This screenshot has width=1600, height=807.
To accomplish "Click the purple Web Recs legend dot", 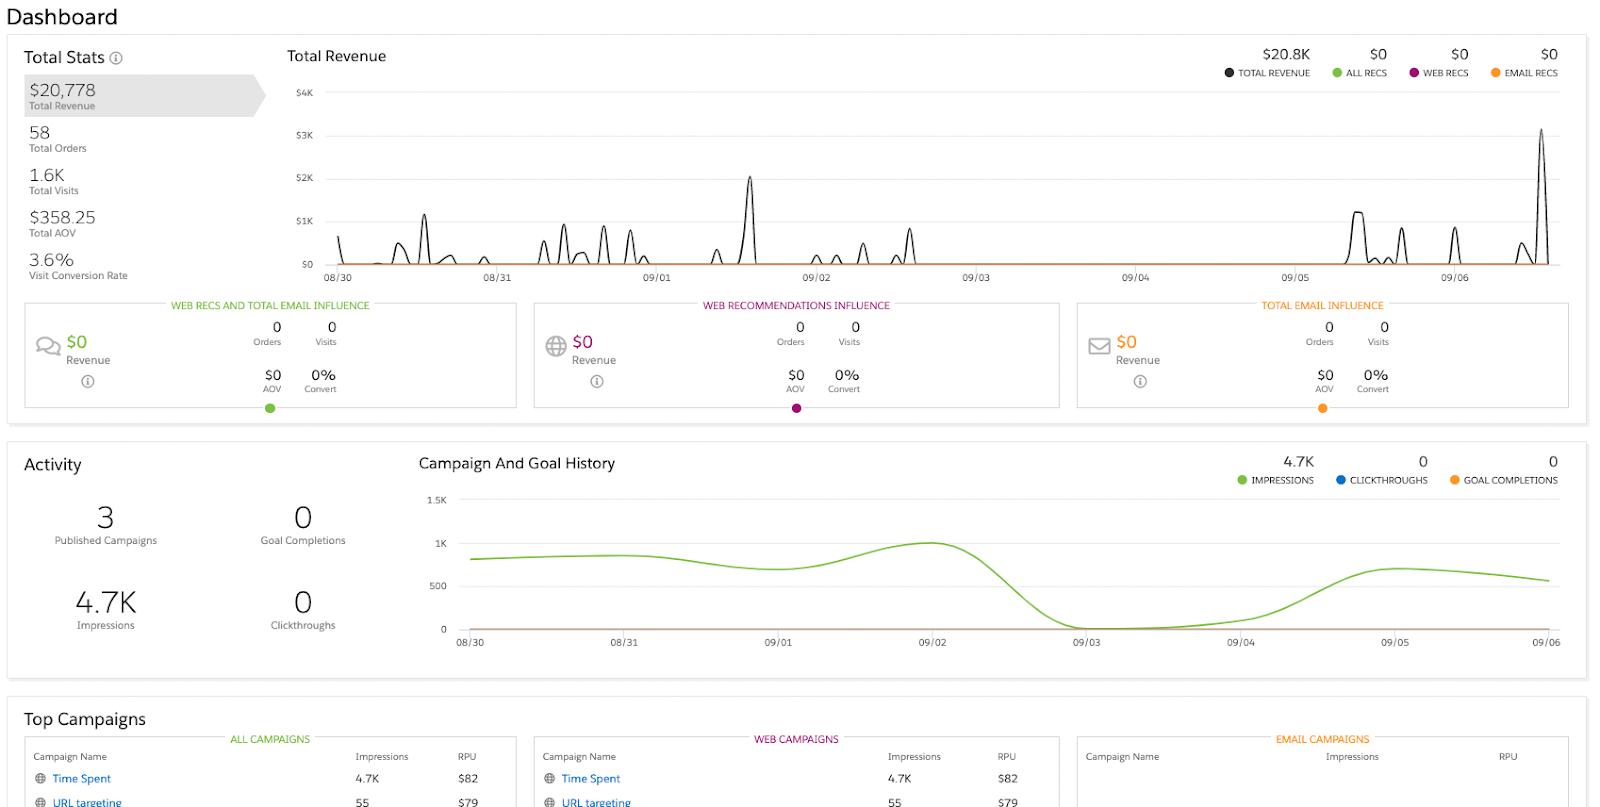I will (1414, 73).
